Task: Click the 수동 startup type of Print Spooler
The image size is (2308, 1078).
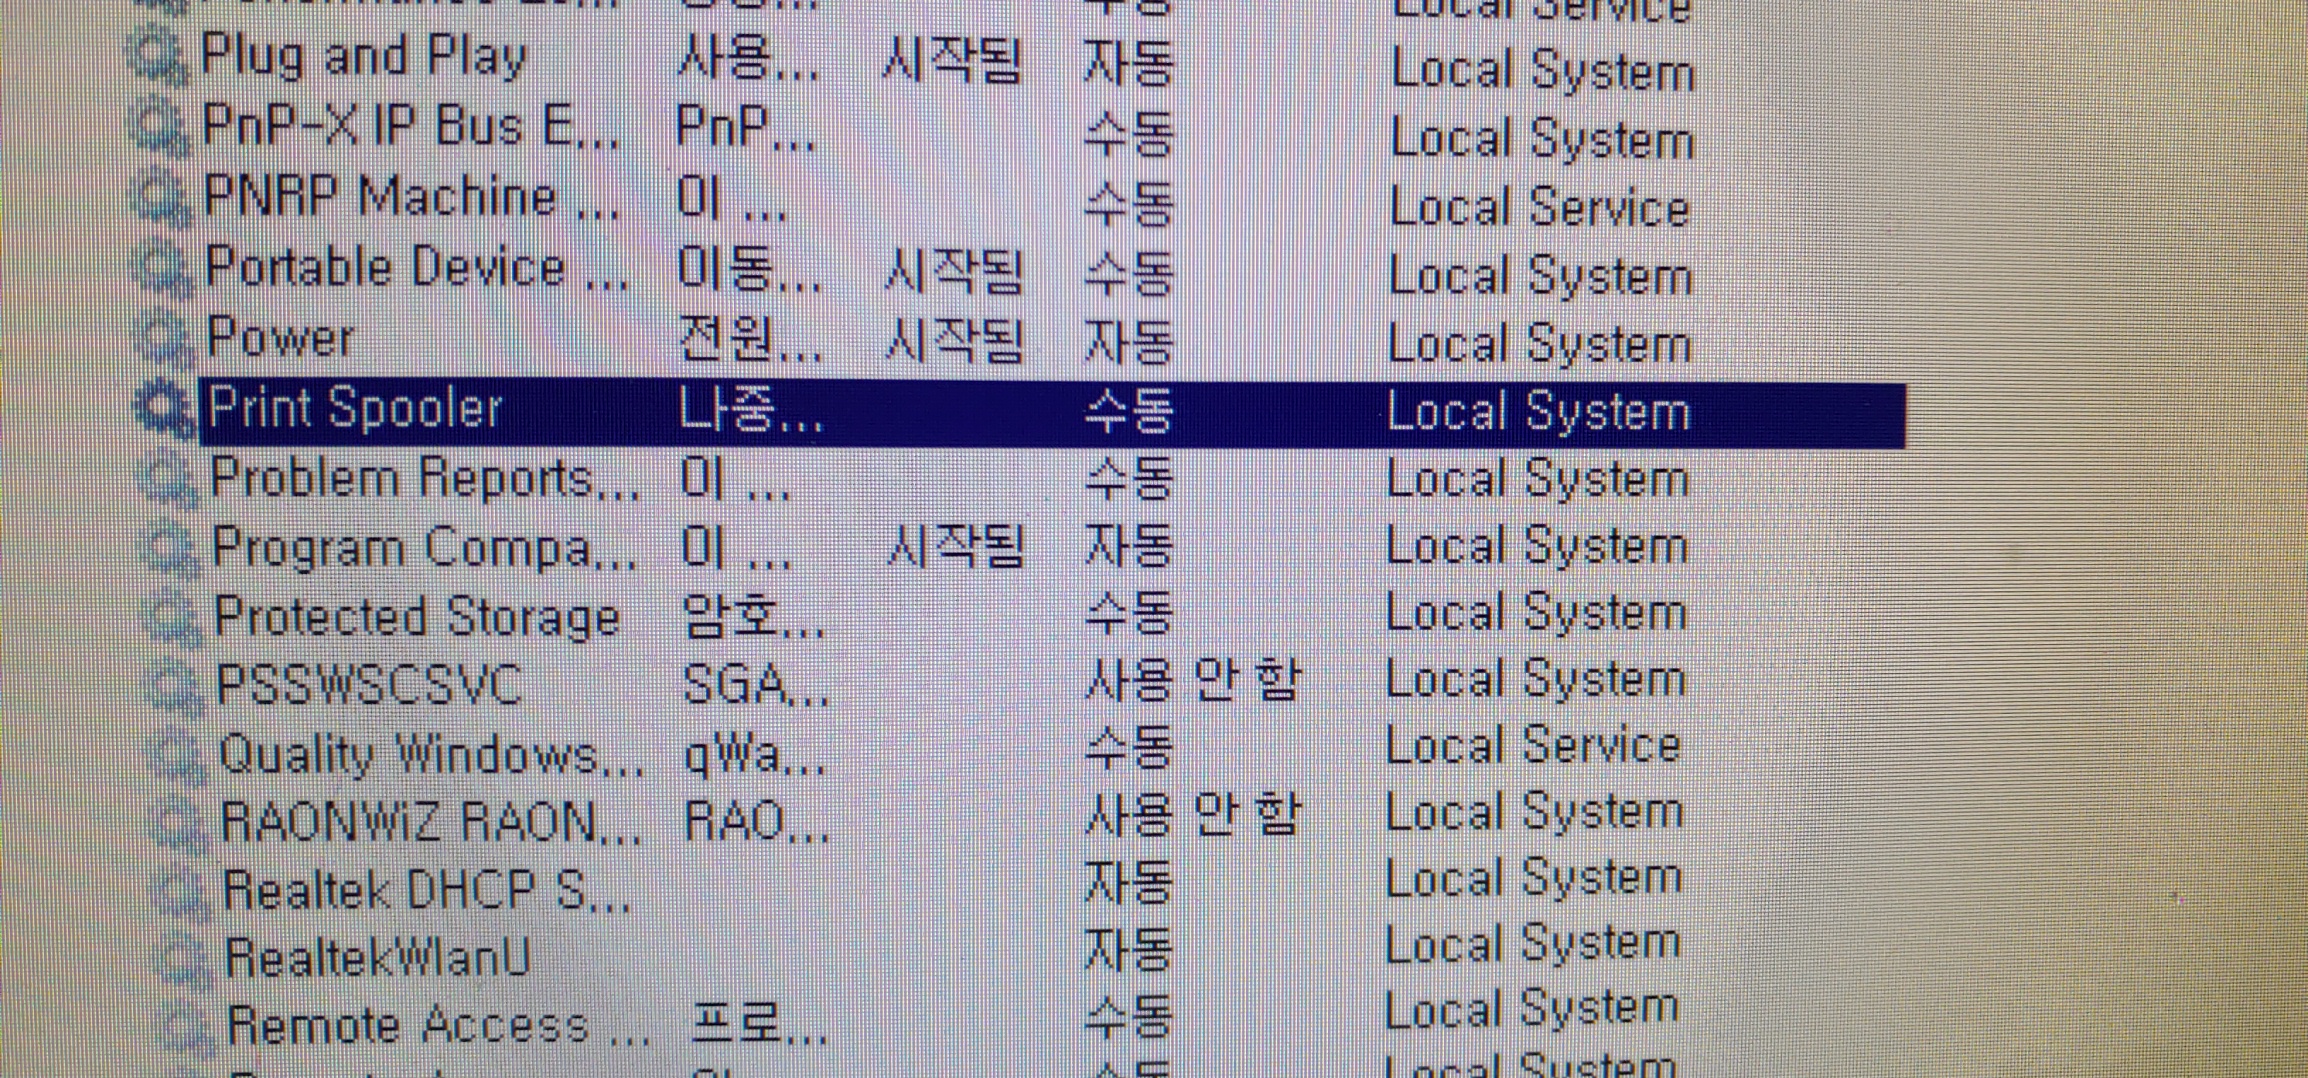Action: point(1128,411)
